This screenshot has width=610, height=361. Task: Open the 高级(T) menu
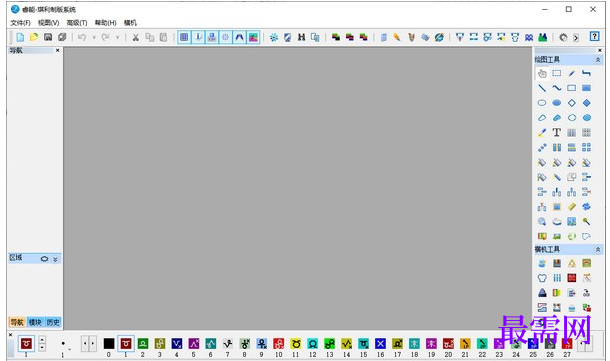[x=77, y=23]
